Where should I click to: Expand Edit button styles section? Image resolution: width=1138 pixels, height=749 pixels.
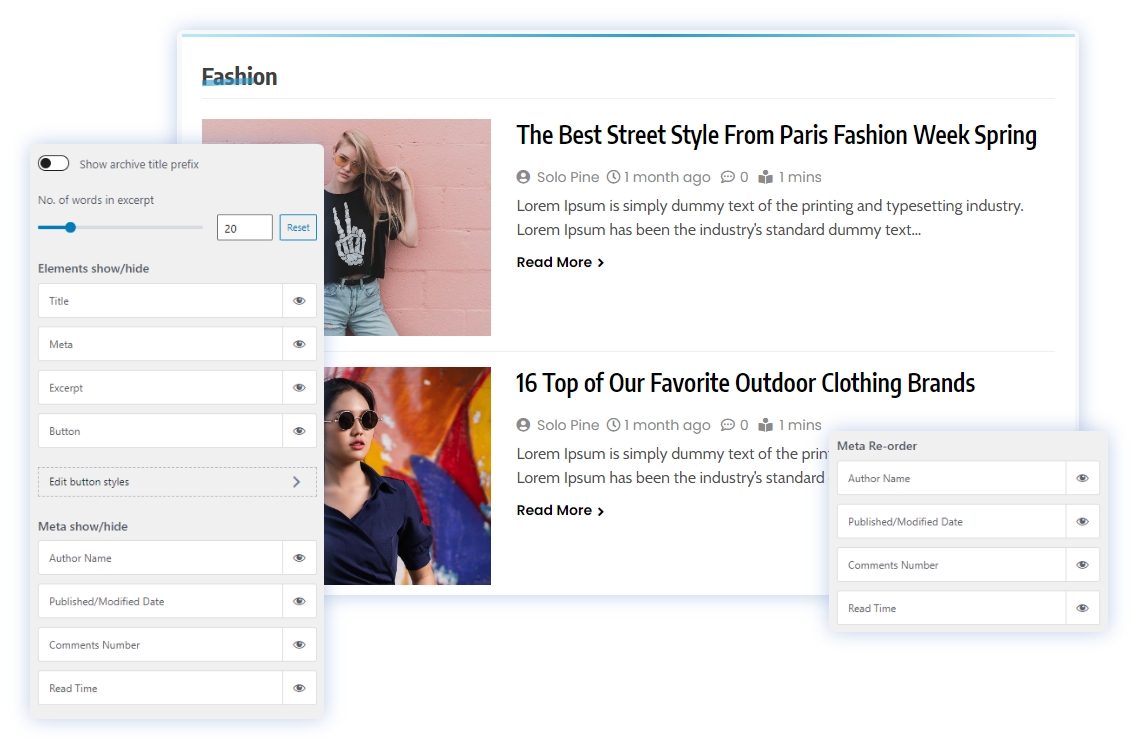[x=177, y=482]
